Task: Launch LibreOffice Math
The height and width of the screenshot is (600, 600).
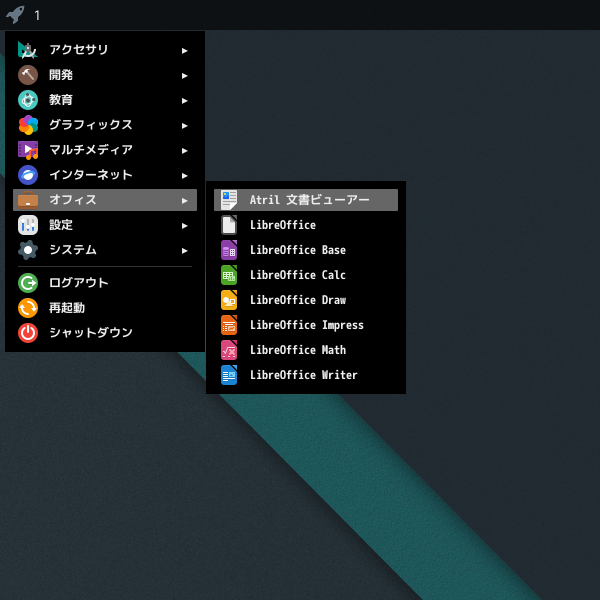Action: (x=306, y=350)
